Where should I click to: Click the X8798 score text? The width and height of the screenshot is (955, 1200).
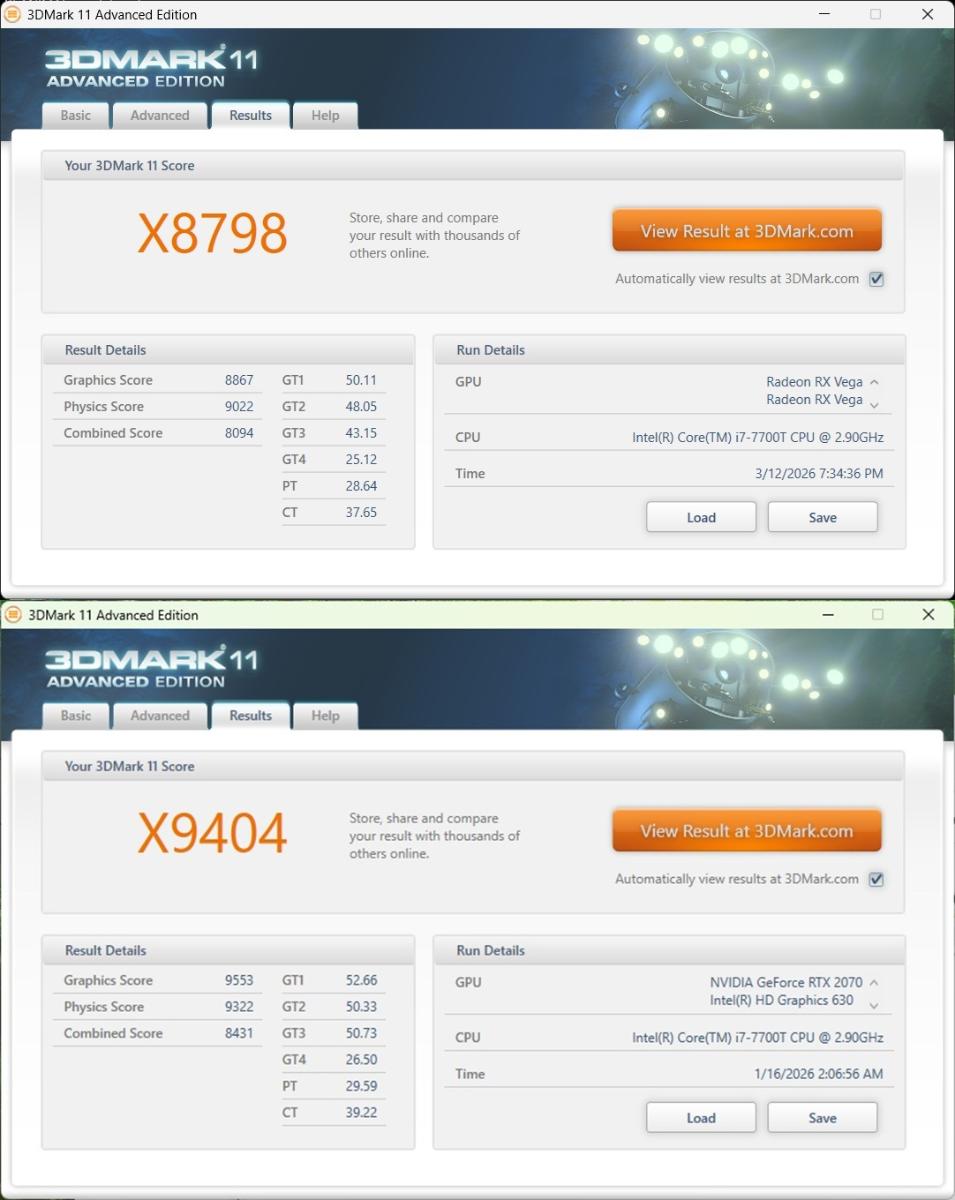pyautogui.click(x=212, y=233)
